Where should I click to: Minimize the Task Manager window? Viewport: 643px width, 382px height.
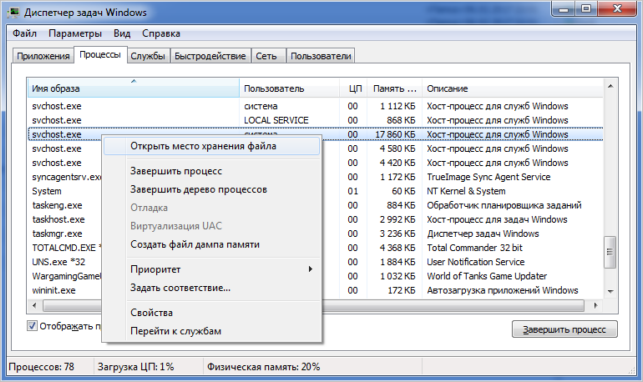pos(564,9)
